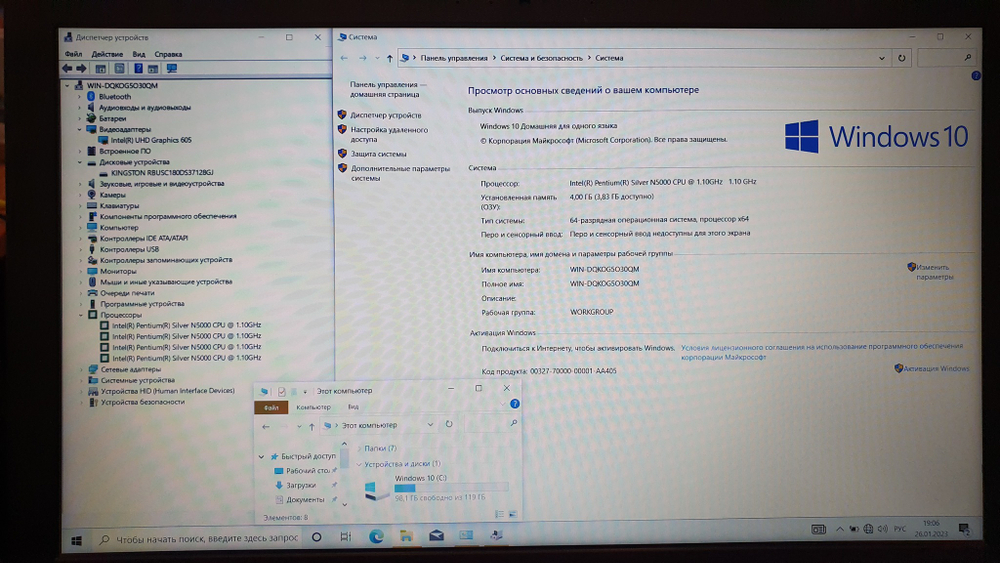Open Microsoft license terms link
Viewport: 1000px width, 563px height.
click(821, 351)
